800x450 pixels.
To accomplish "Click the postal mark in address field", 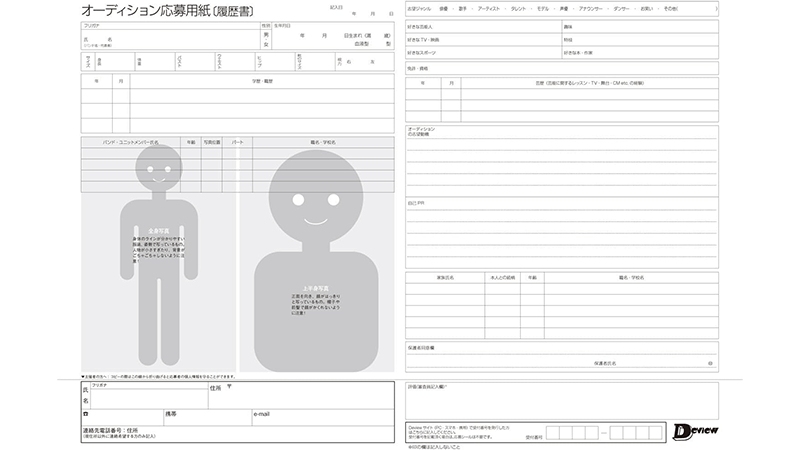I will tap(229, 385).
